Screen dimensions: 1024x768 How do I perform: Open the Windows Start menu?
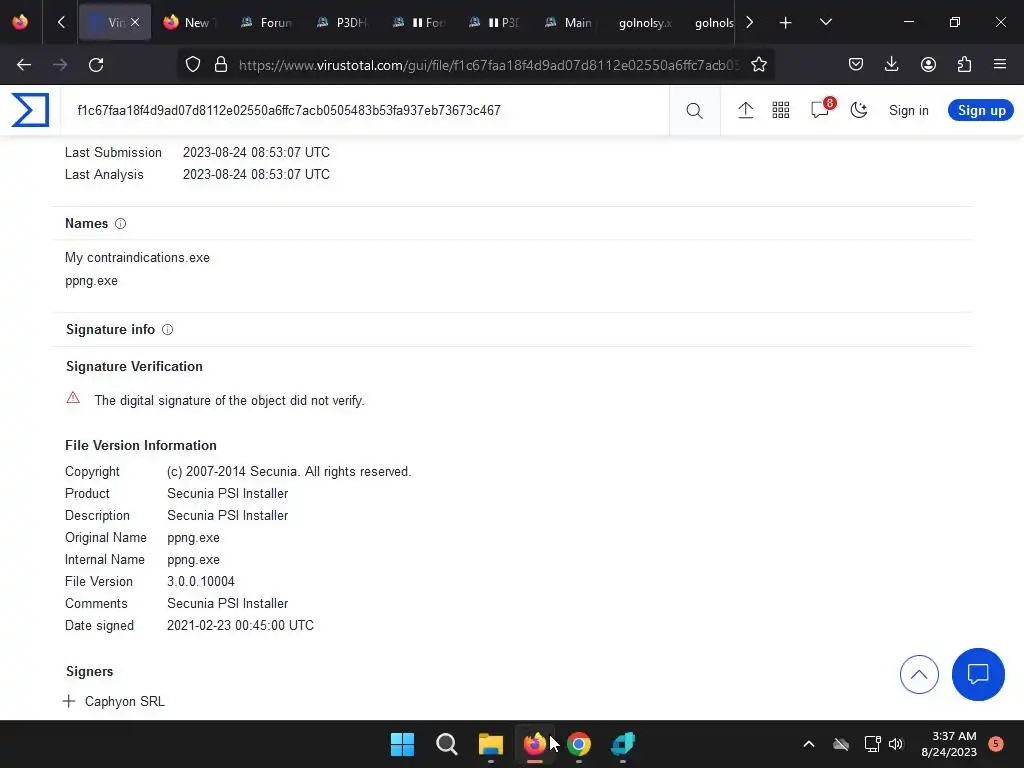pos(402,744)
